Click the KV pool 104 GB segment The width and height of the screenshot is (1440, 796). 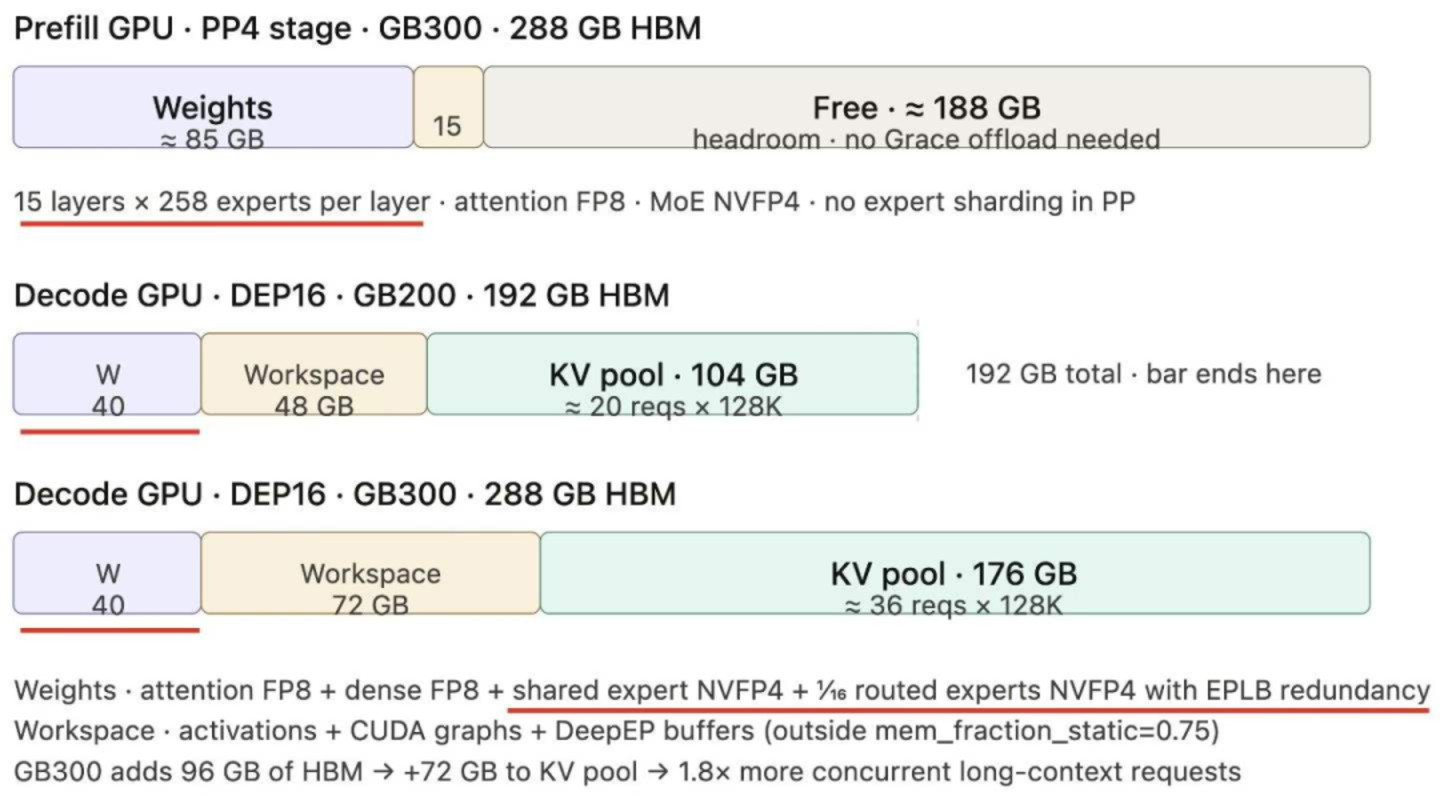pos(672,374)
